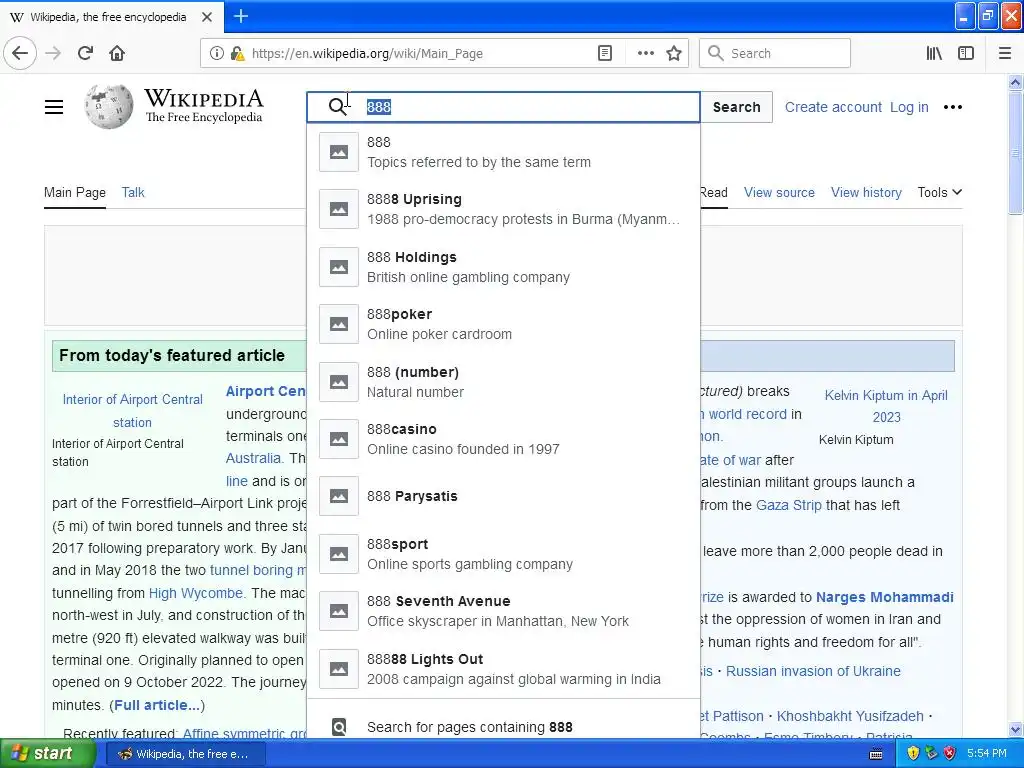This screenshot has height=768, width=1024.
Task: Click thumbnail icon beside 888casino suggestion
Action: [338, 439]
